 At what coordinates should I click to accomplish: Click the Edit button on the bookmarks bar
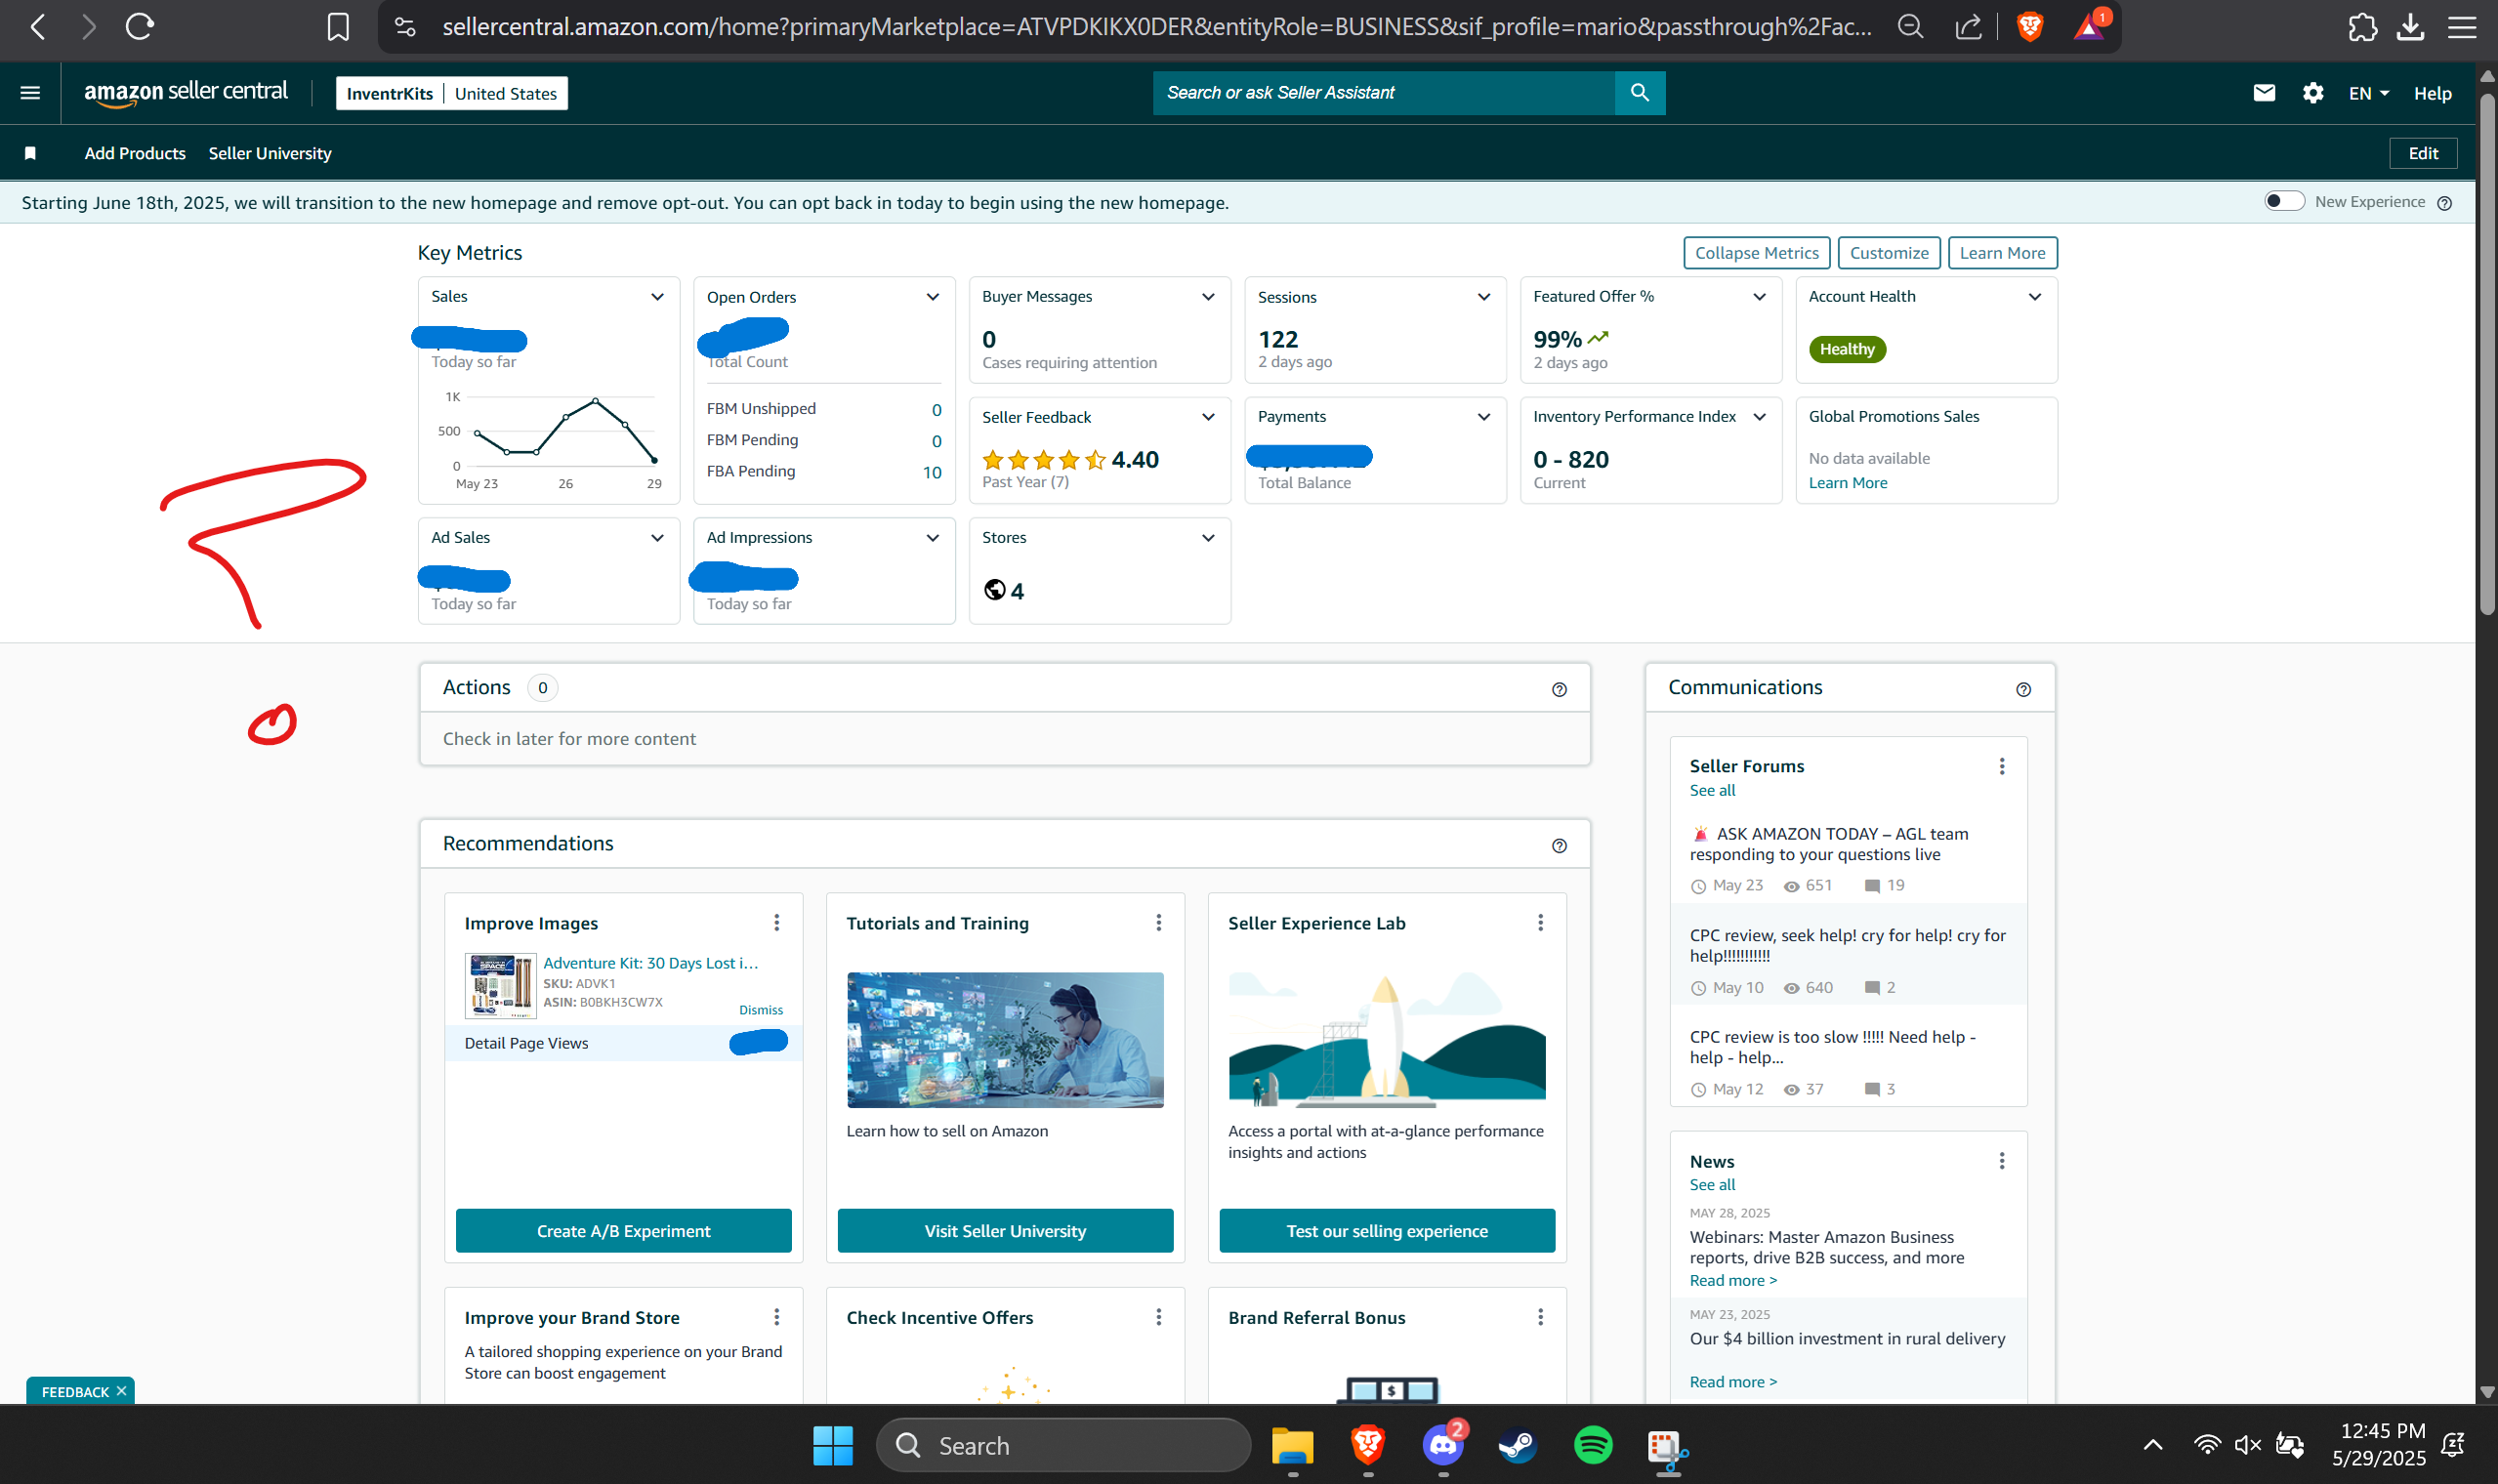tap(2422, 153)
